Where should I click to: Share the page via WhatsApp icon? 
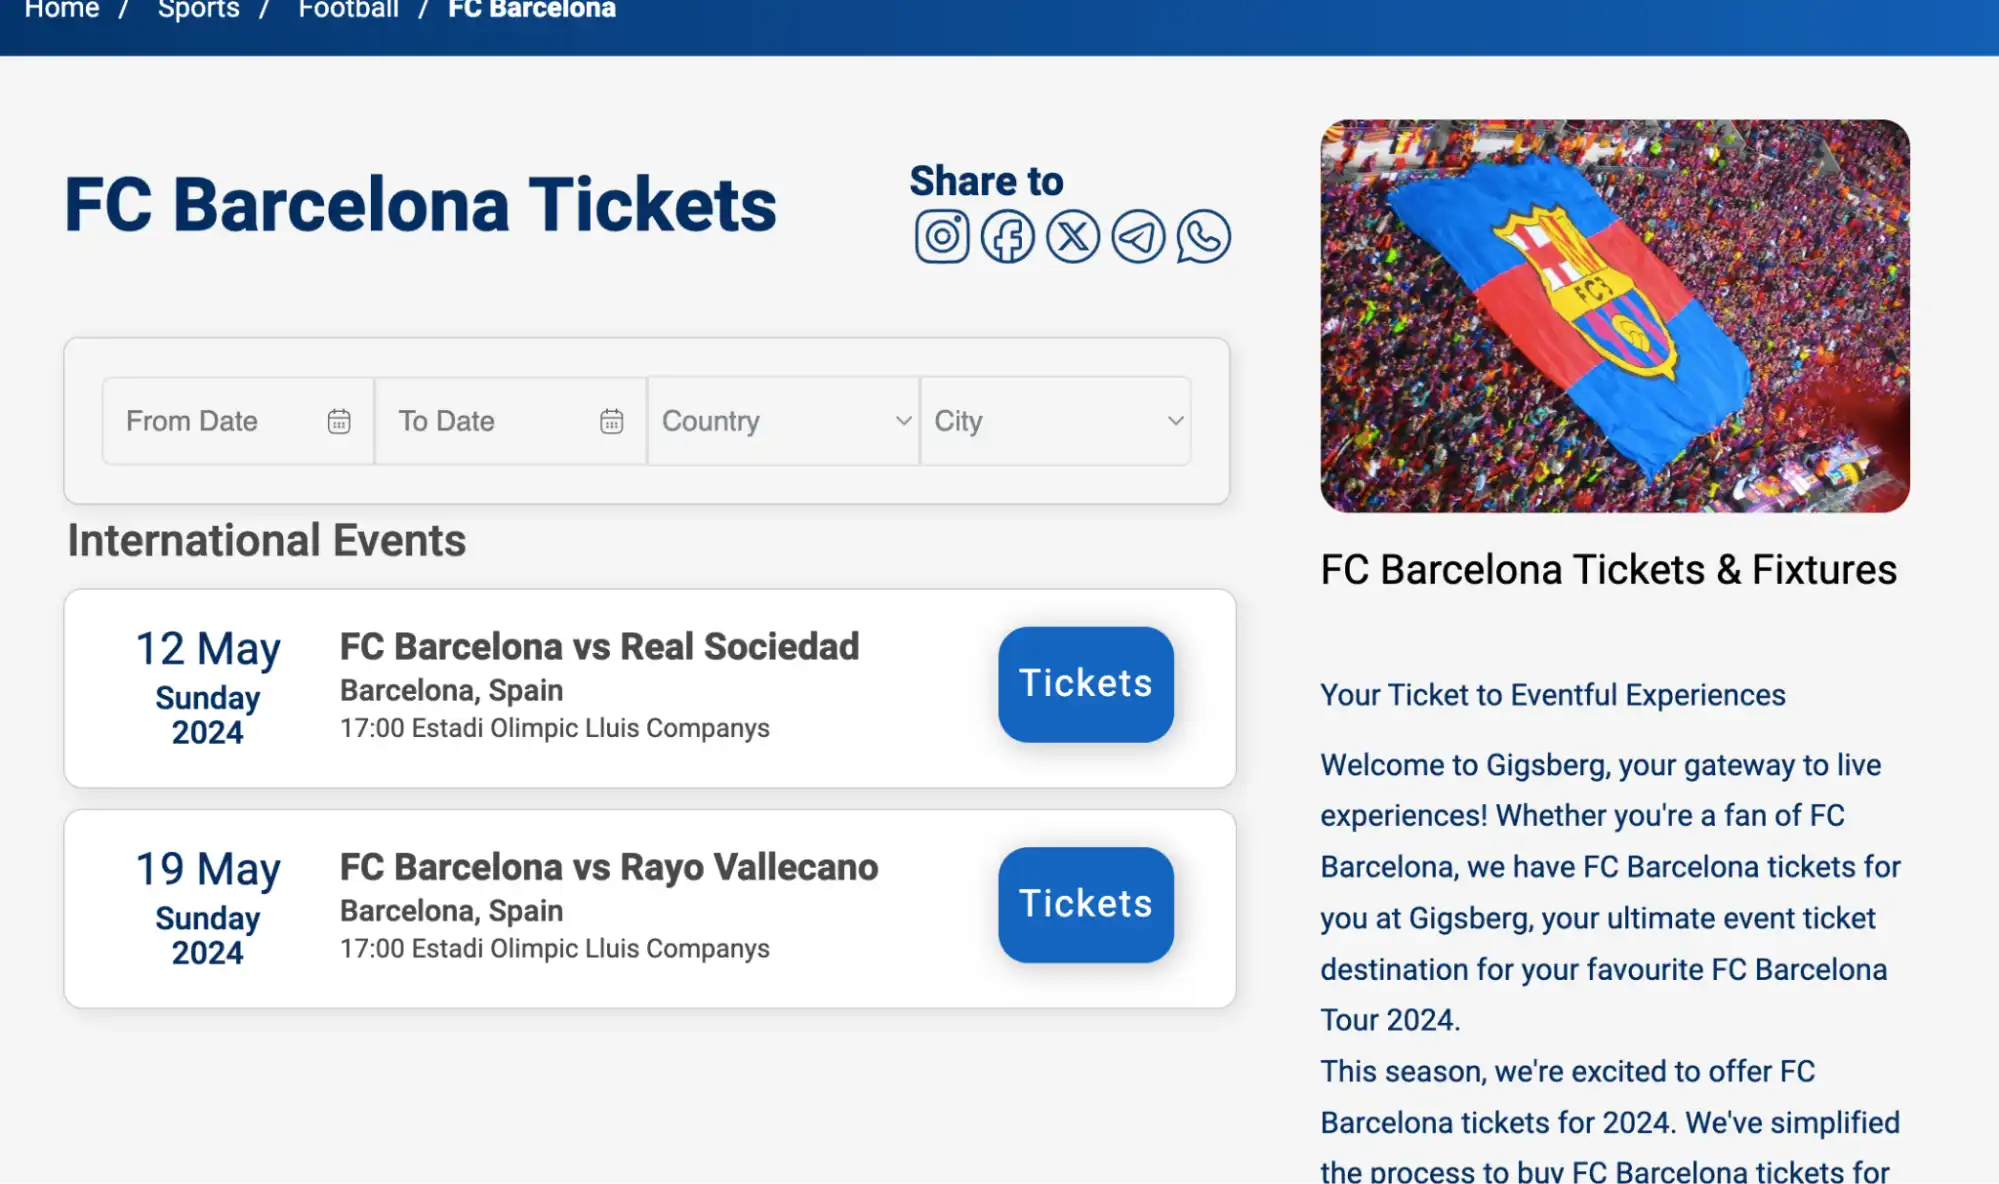[x=1201, y=237]
